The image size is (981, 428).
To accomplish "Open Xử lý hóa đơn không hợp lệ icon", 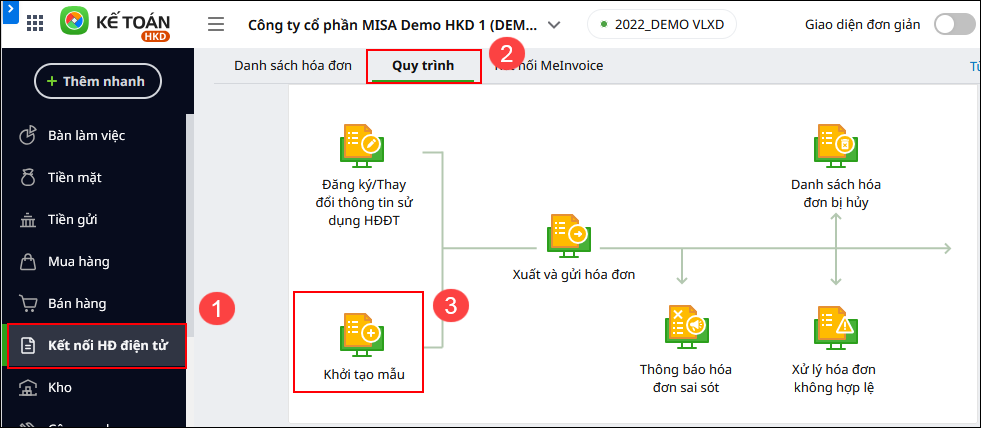I will pyautogui.click(x=836, y=327).
